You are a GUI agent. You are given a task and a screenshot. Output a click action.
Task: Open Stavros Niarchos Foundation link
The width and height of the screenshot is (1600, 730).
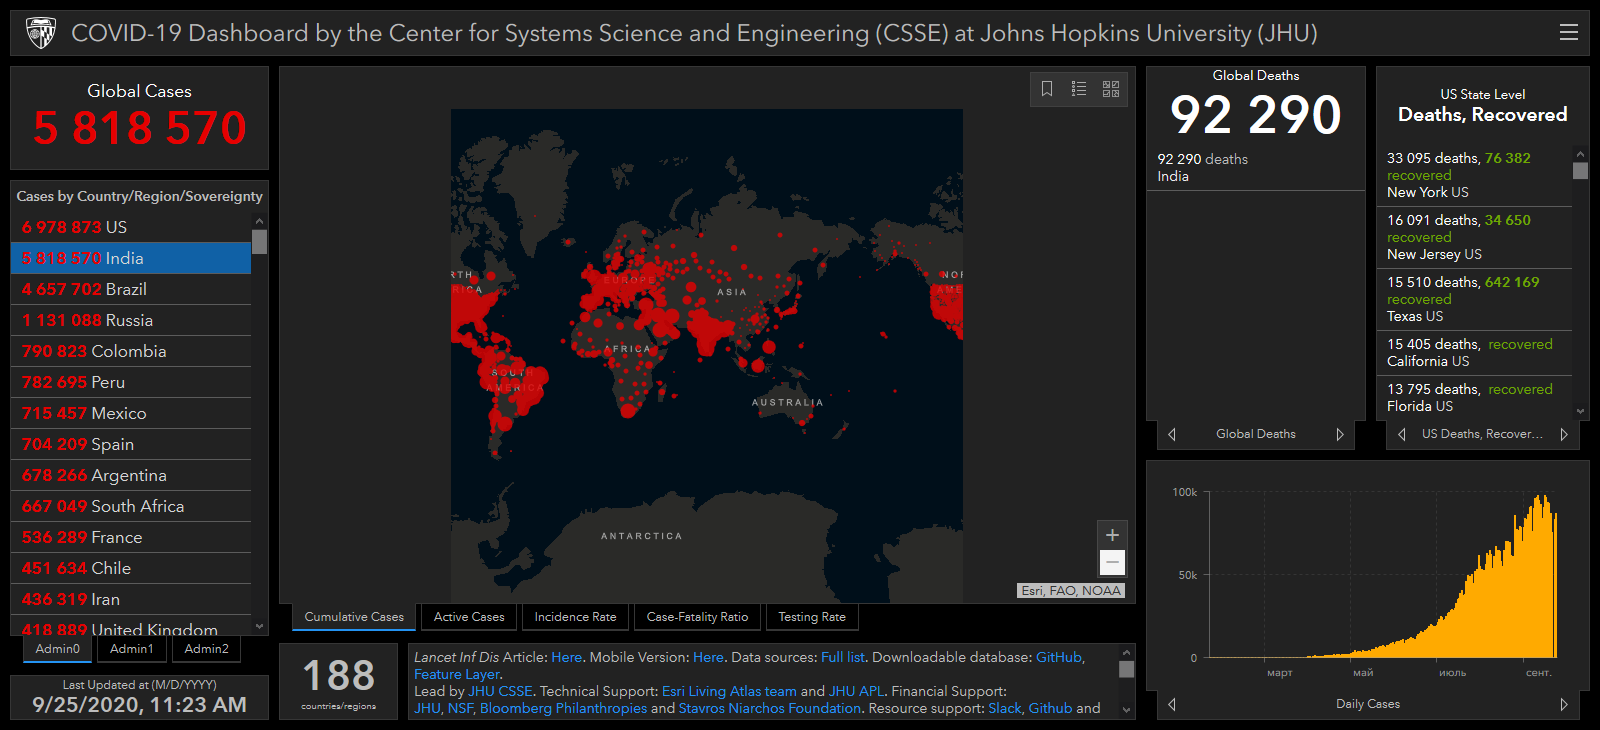point(770,708)
